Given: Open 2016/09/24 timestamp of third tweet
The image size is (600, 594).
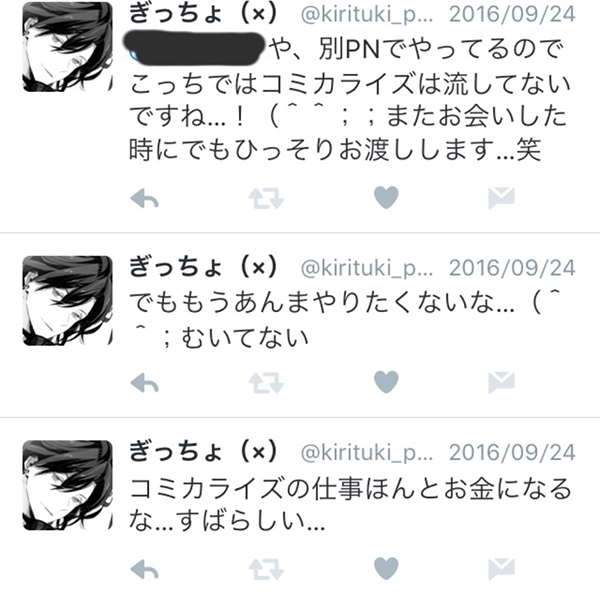Looking at the screenshot, I should tap(512, 452).
